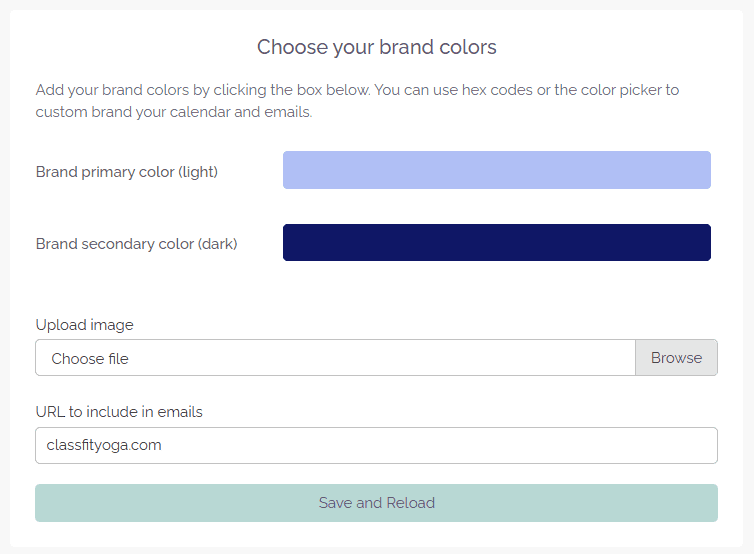Open file browser using the gray Browse button
754x554 pixels.
click(x=676, y=358)
